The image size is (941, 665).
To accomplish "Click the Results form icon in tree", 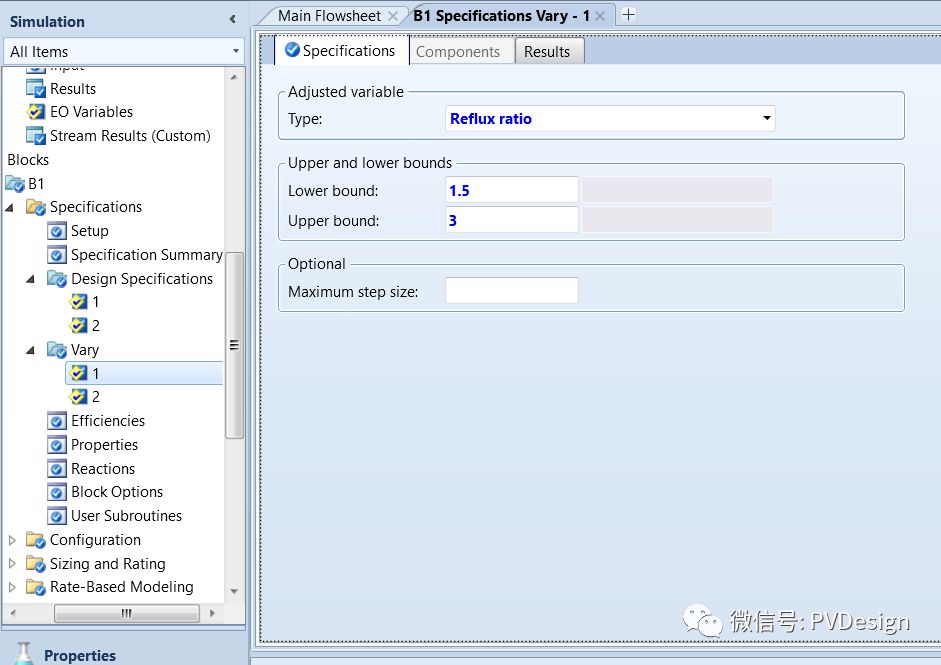I will click(35, 89).
